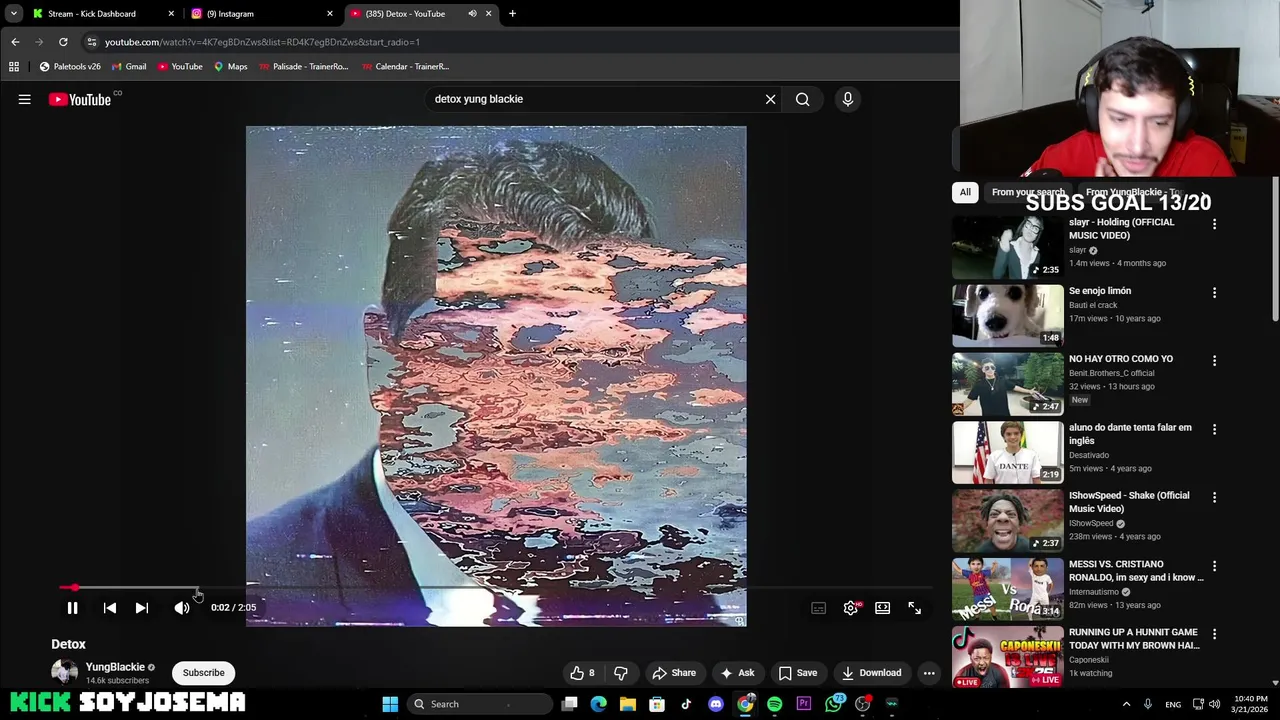
Task: Toggle theater mode on the player
Action: coord(882,607)
